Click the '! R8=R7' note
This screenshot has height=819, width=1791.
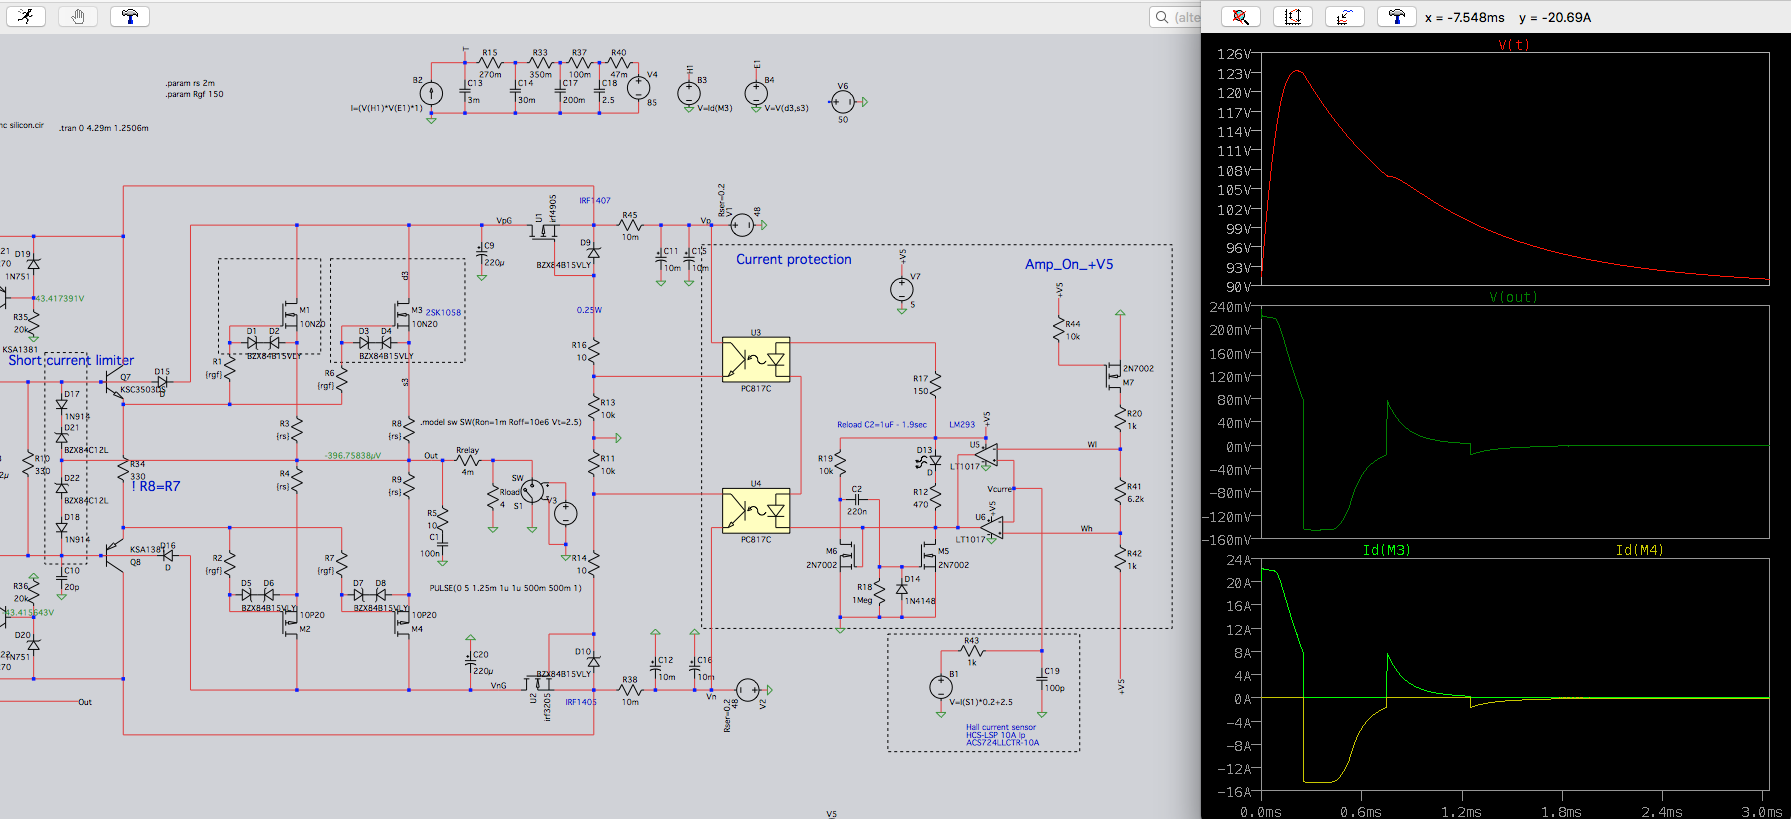156,486
